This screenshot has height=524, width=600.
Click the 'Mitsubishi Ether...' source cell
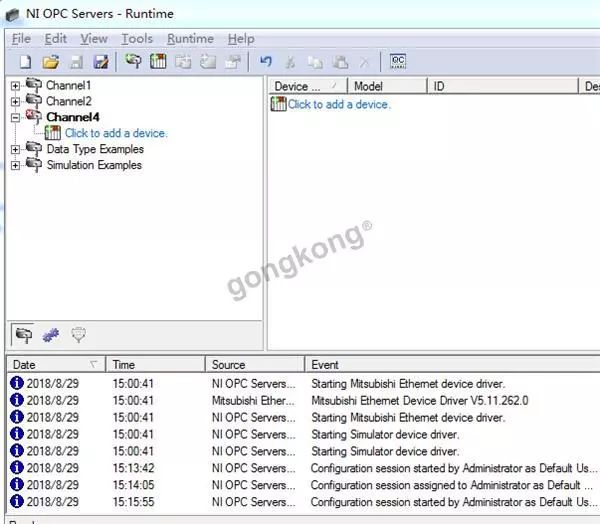click(253, 400)
